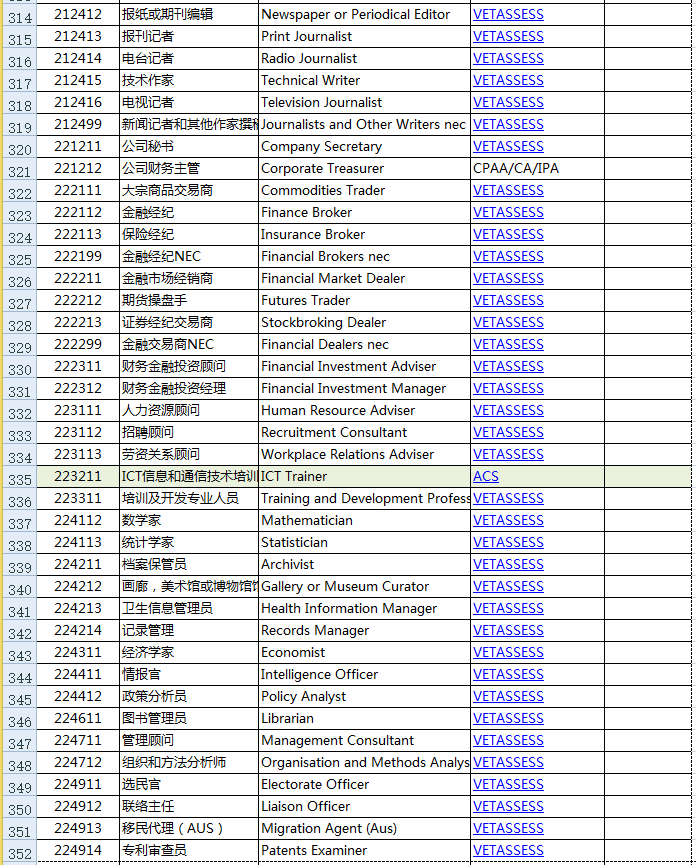This screenshot has height=865, width=696.
Task: Select the cell 'Management Consultant'
Action: click(x=364, y=741)
